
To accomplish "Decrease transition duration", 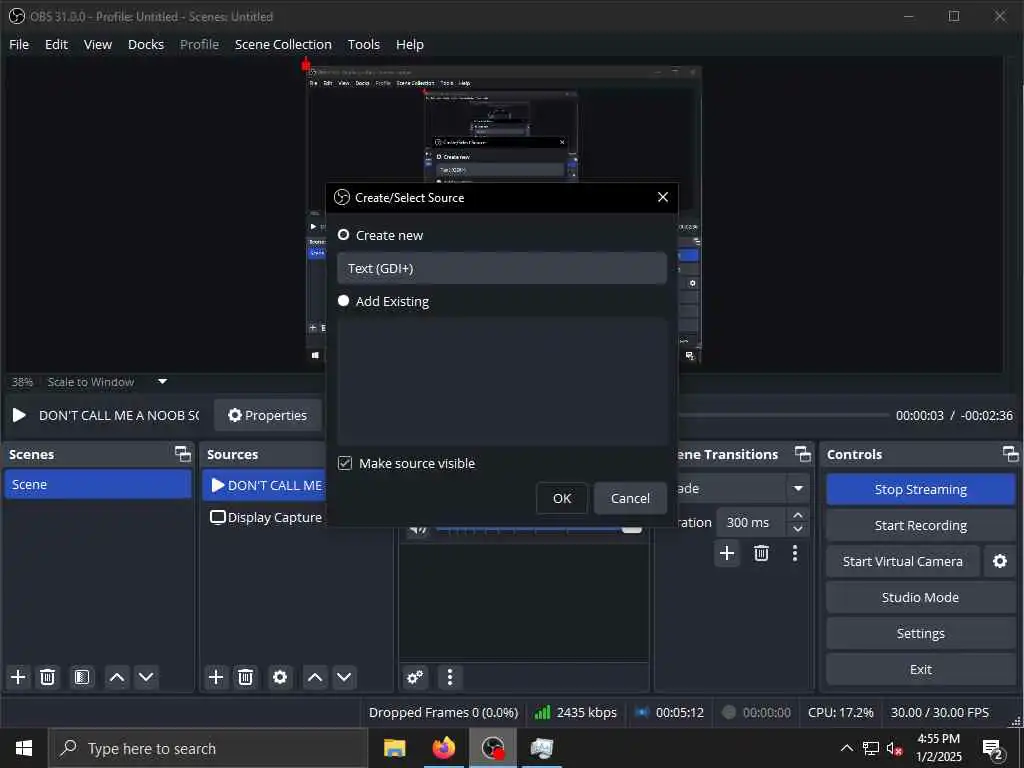I will [x=798, y=530].
